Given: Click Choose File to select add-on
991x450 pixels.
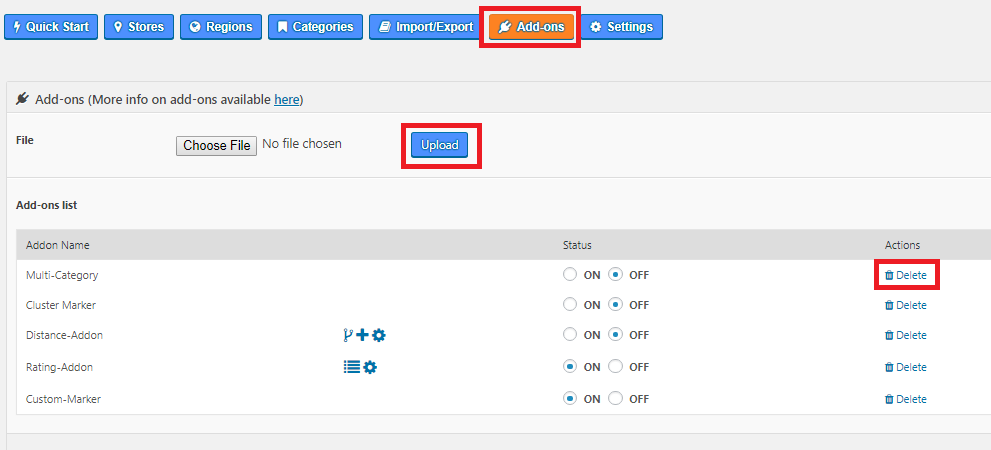Looking at the screenshot, I should 217,145.
